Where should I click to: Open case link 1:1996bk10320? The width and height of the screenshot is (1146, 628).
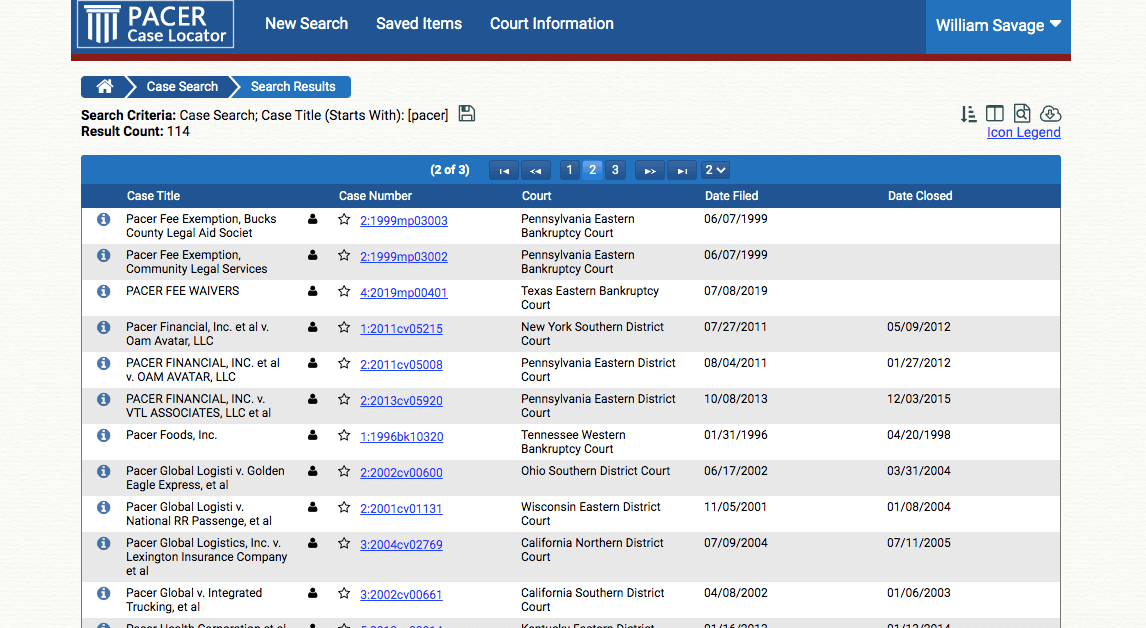[401, 436]
